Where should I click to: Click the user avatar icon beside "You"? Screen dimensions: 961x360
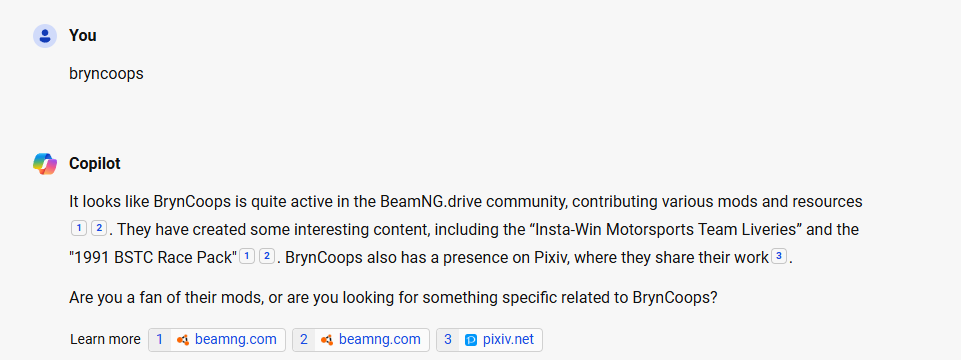pos(45,36)
